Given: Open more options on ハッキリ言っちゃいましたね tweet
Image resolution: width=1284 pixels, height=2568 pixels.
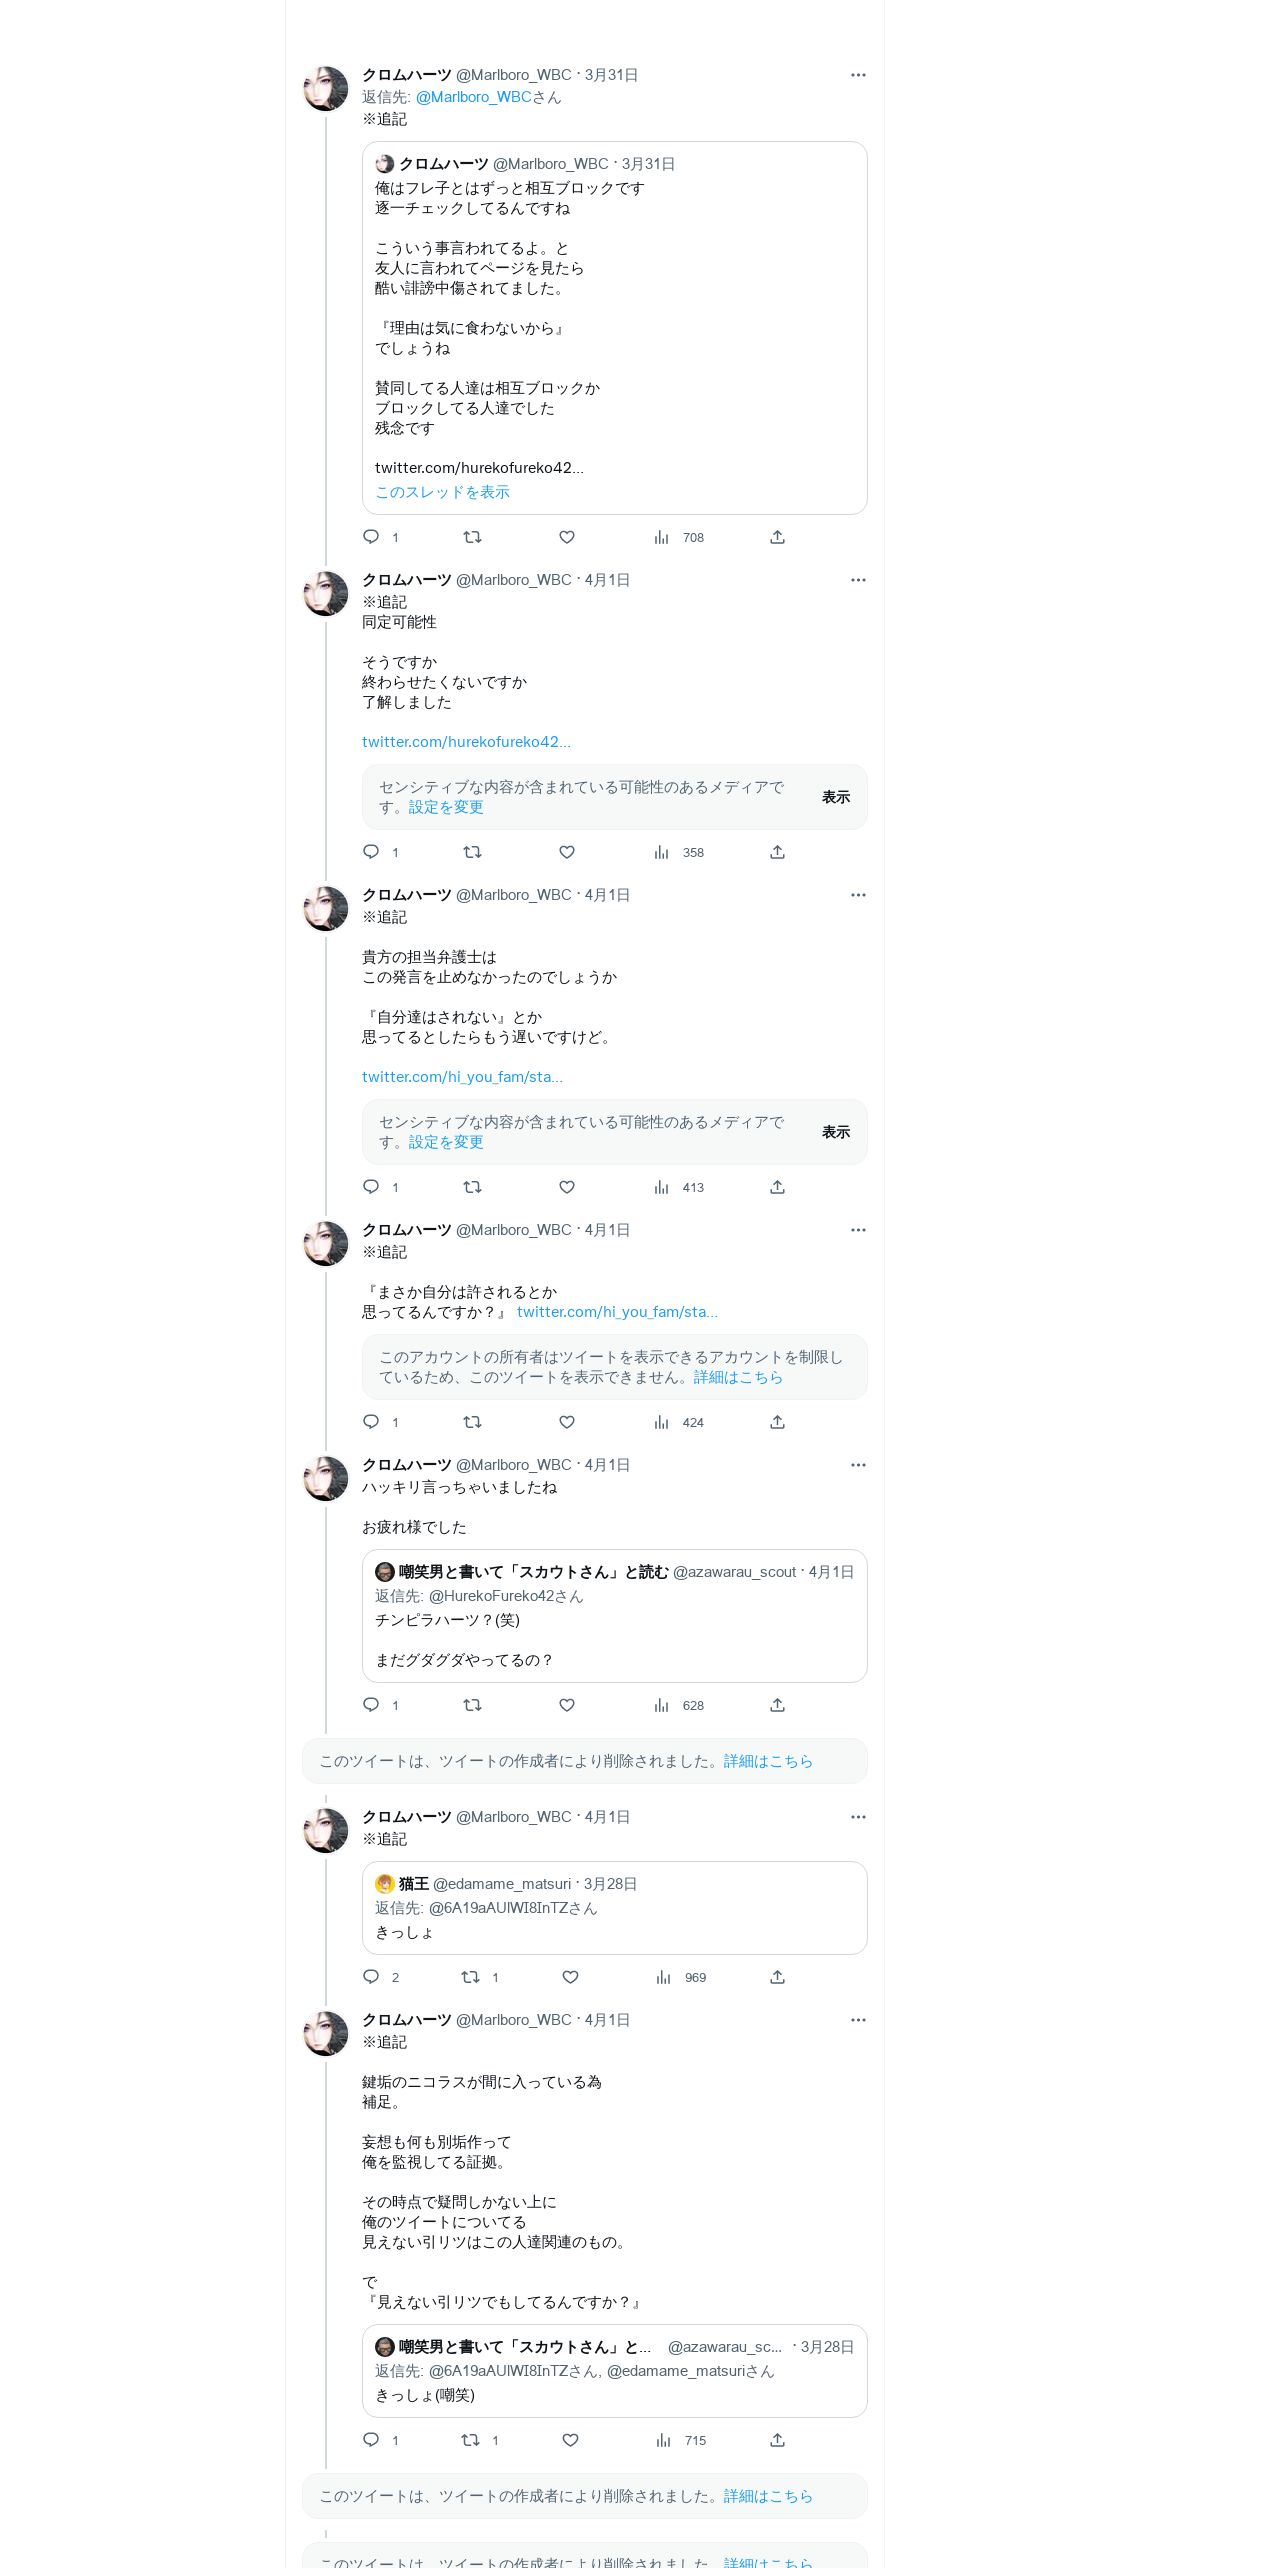Looking at the screenshot, I should (858, 1465).
